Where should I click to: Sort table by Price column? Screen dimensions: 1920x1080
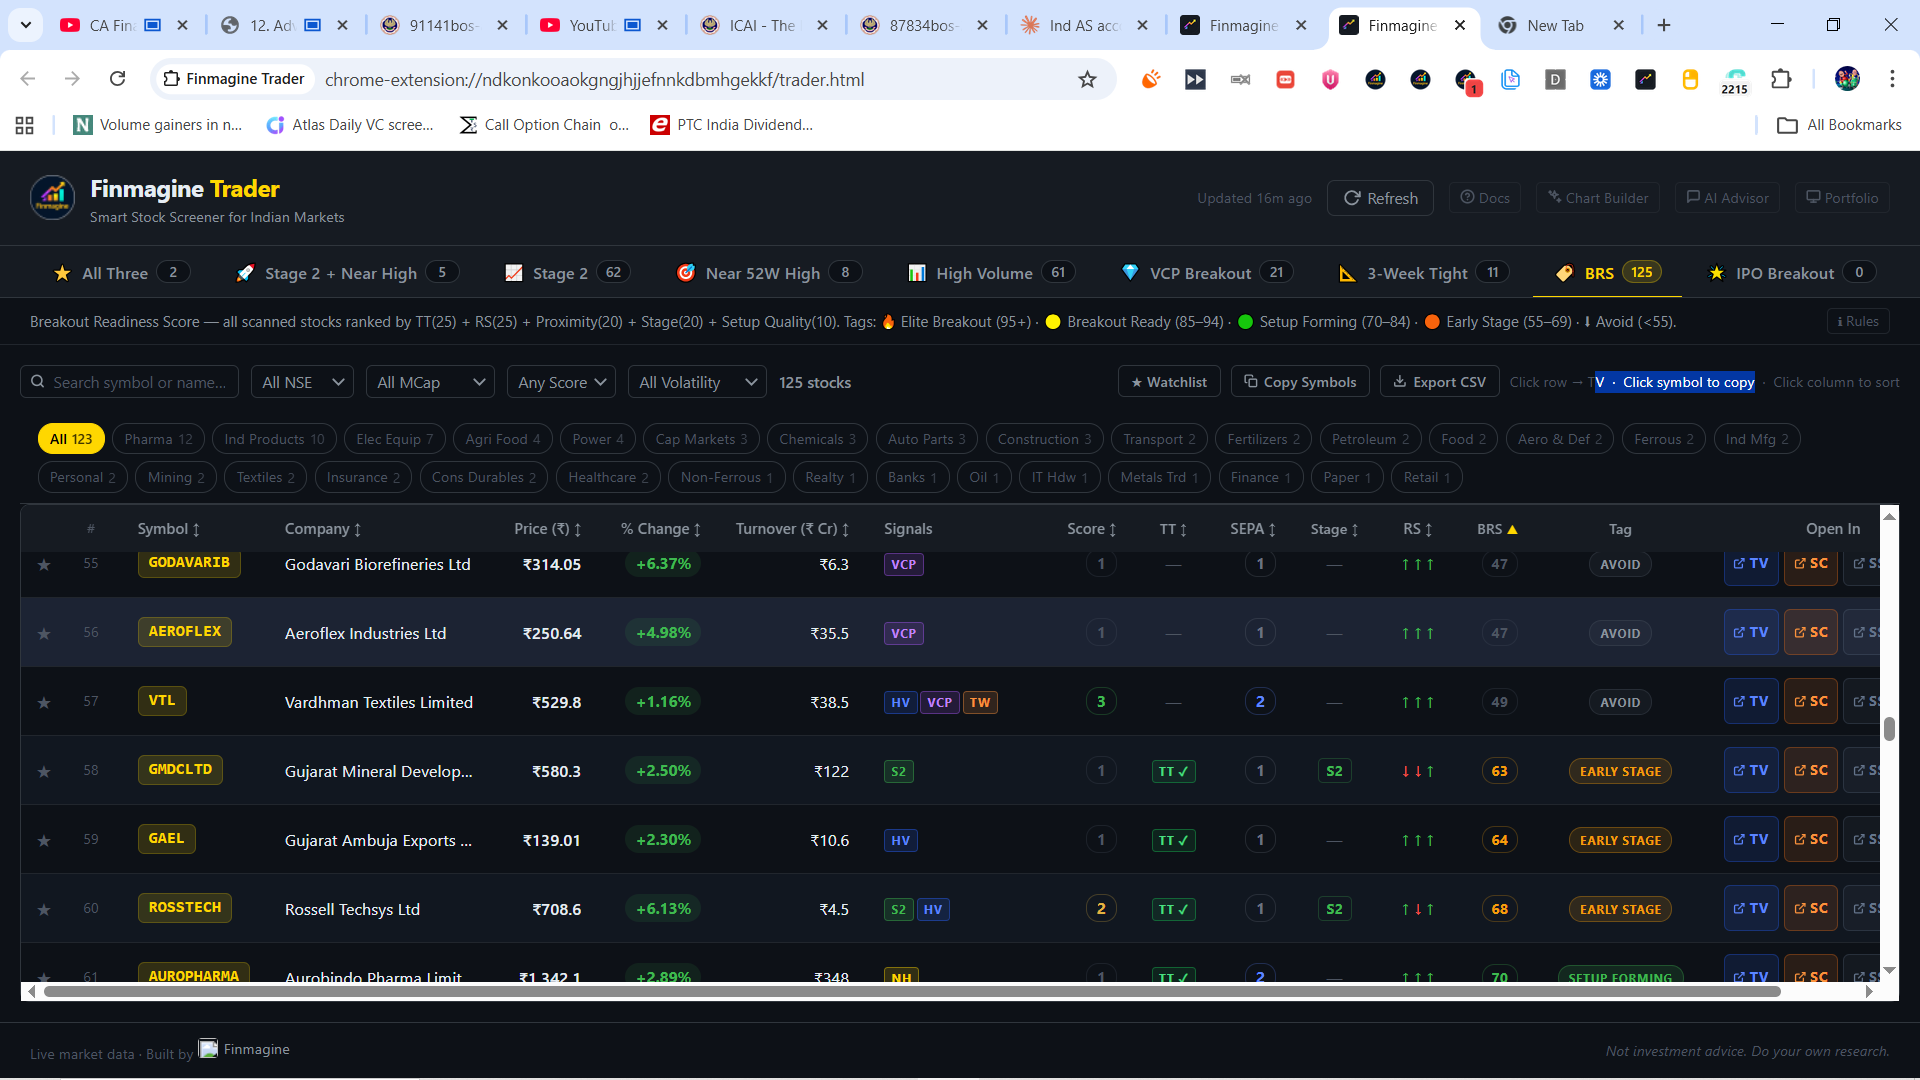click(548, 529)
